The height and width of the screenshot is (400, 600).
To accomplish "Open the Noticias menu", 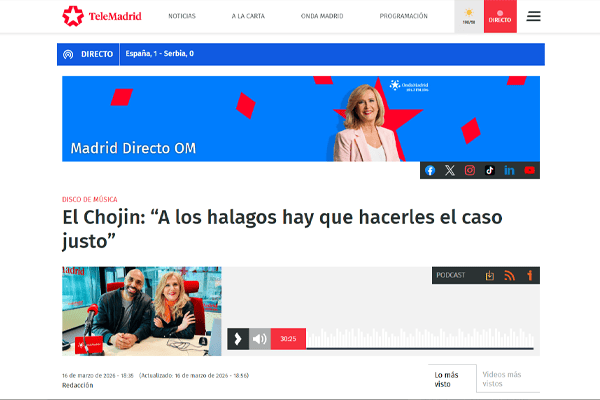I will (x=182, y=16).
